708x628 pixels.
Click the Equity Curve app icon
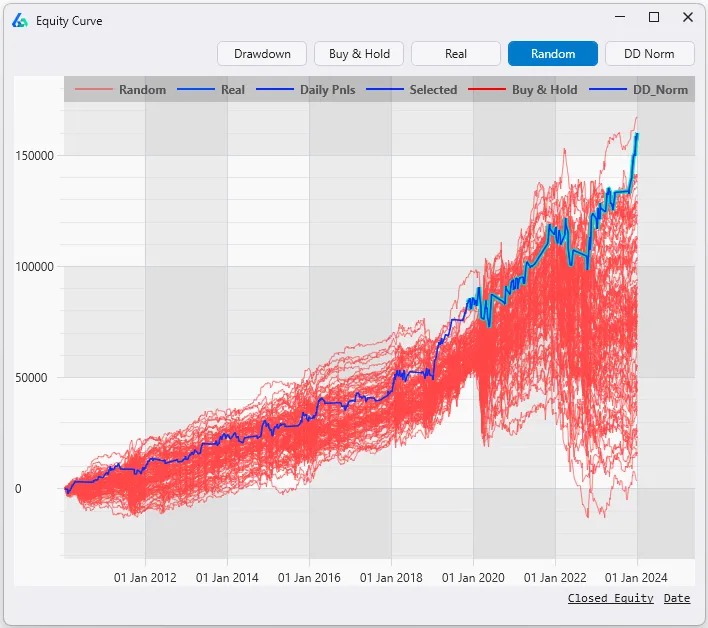20,20
